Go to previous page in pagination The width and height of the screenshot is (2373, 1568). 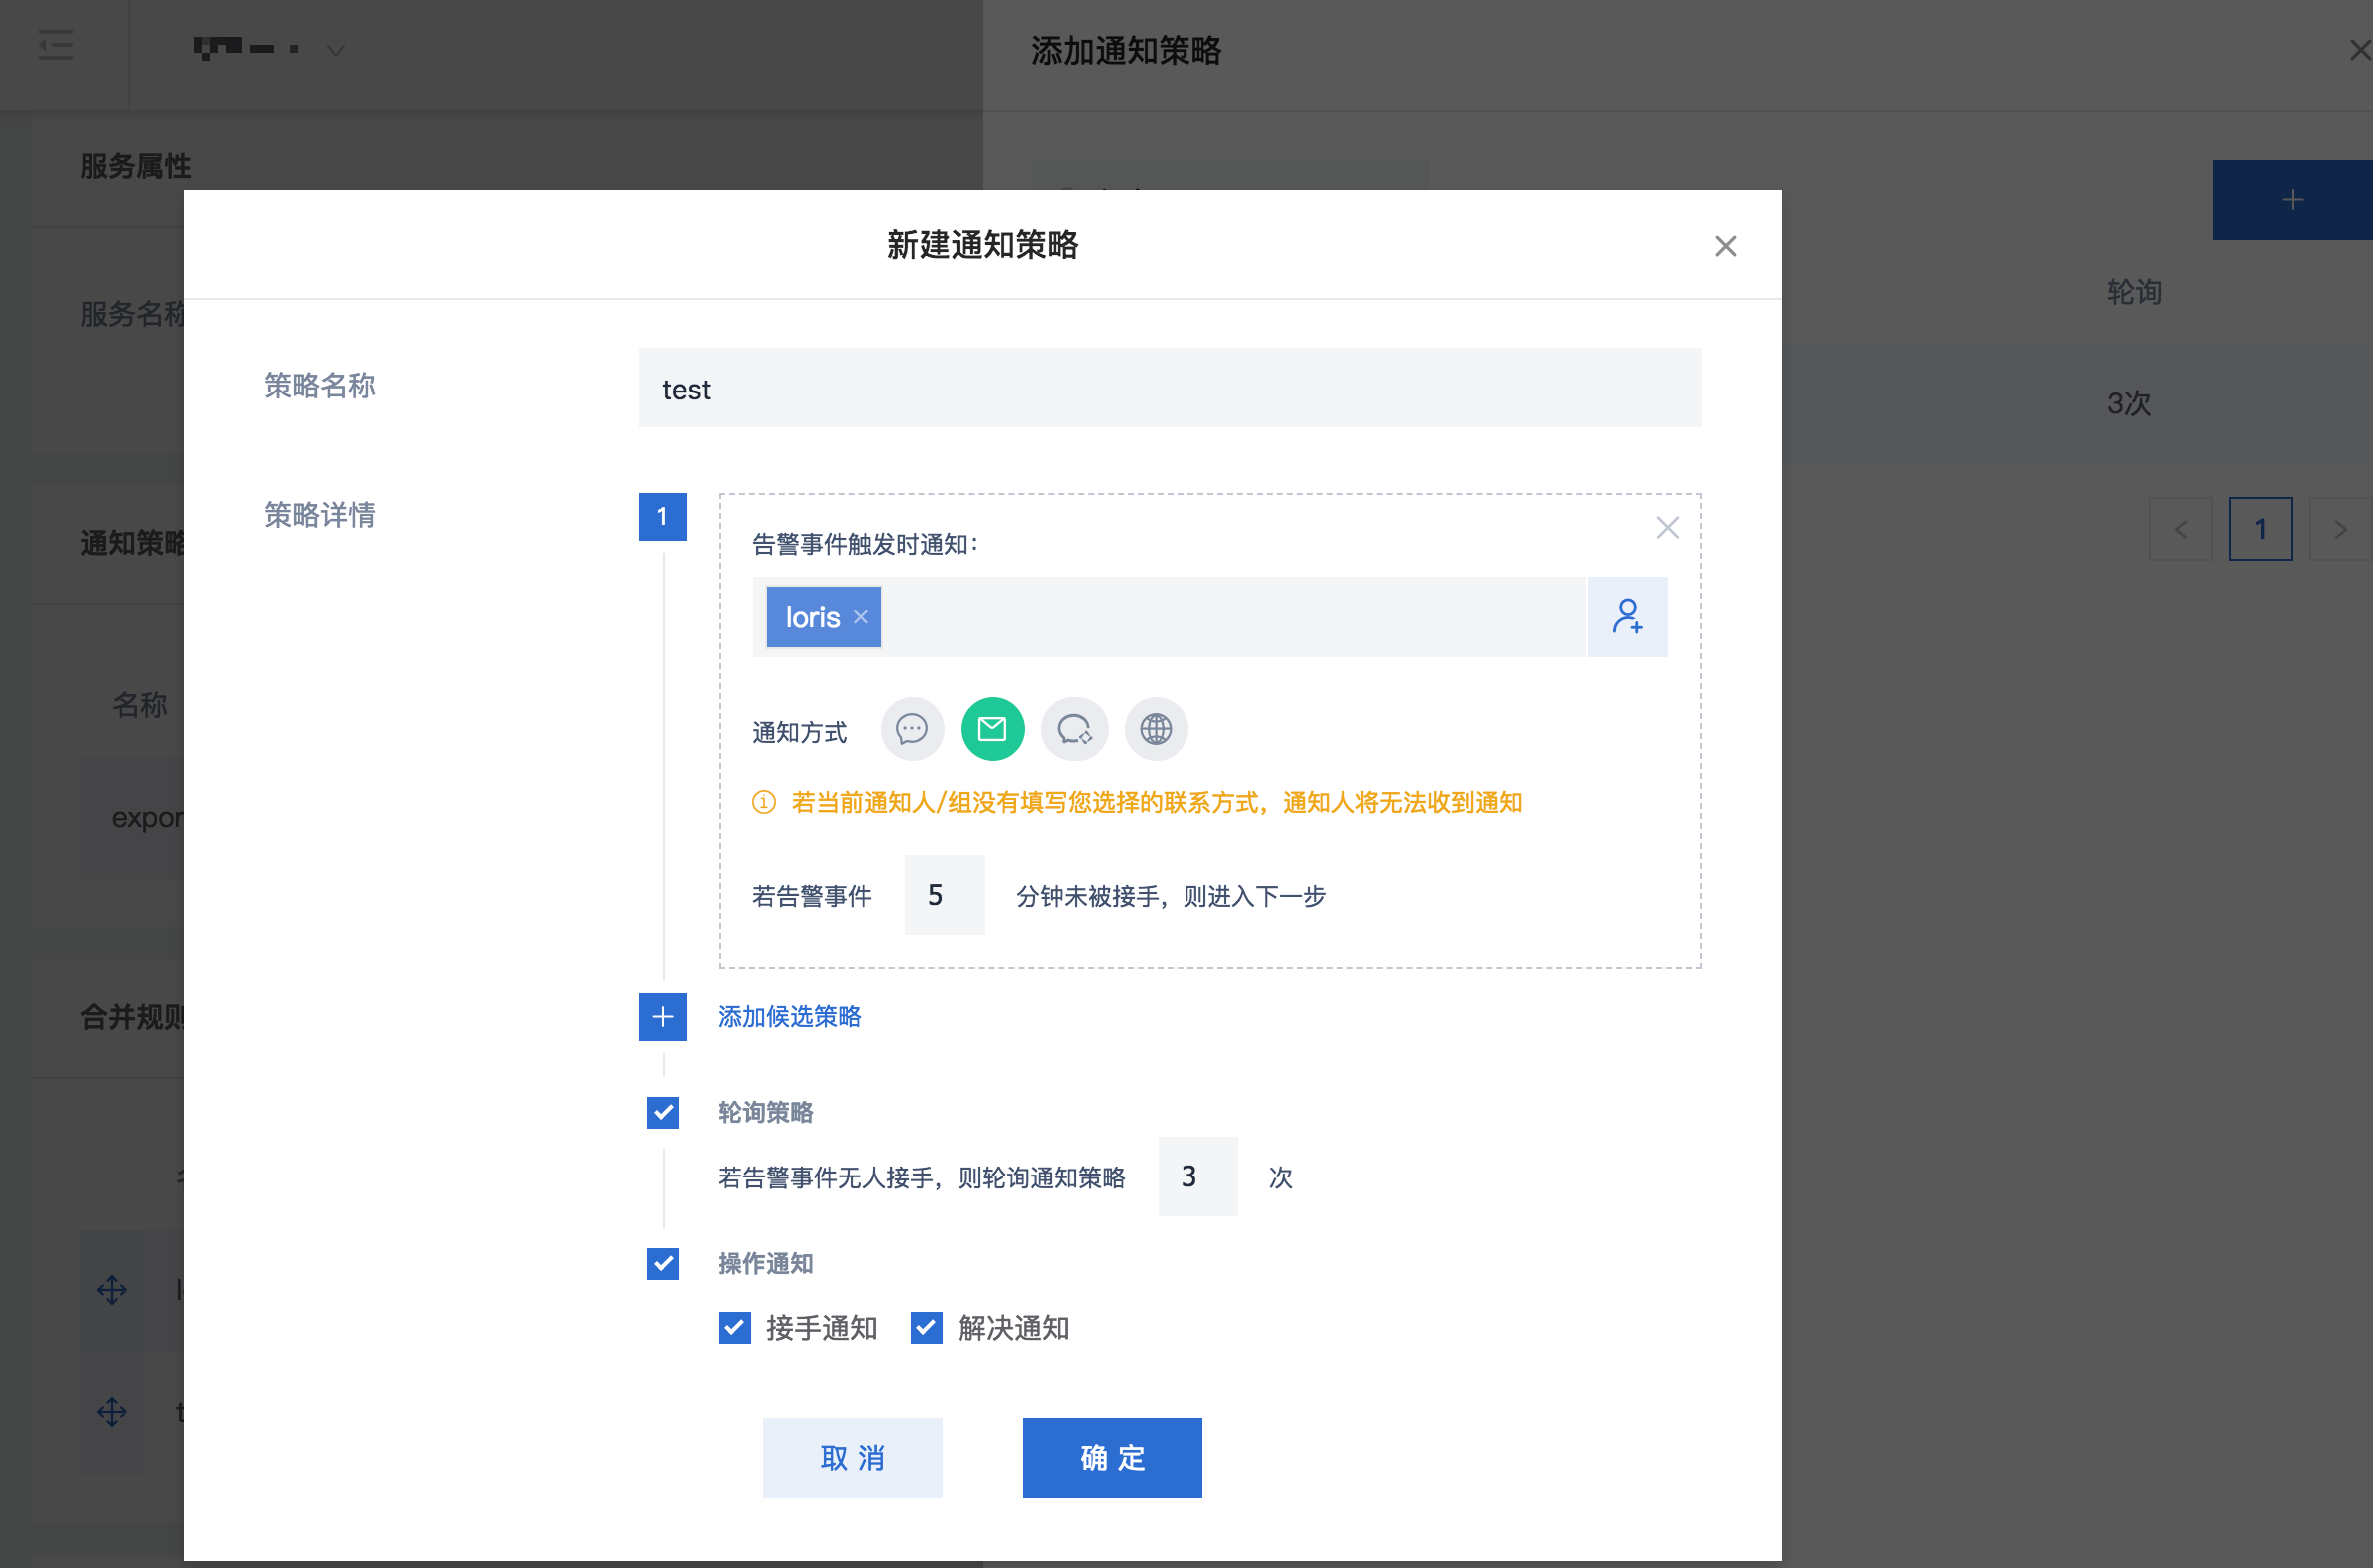2180,529
